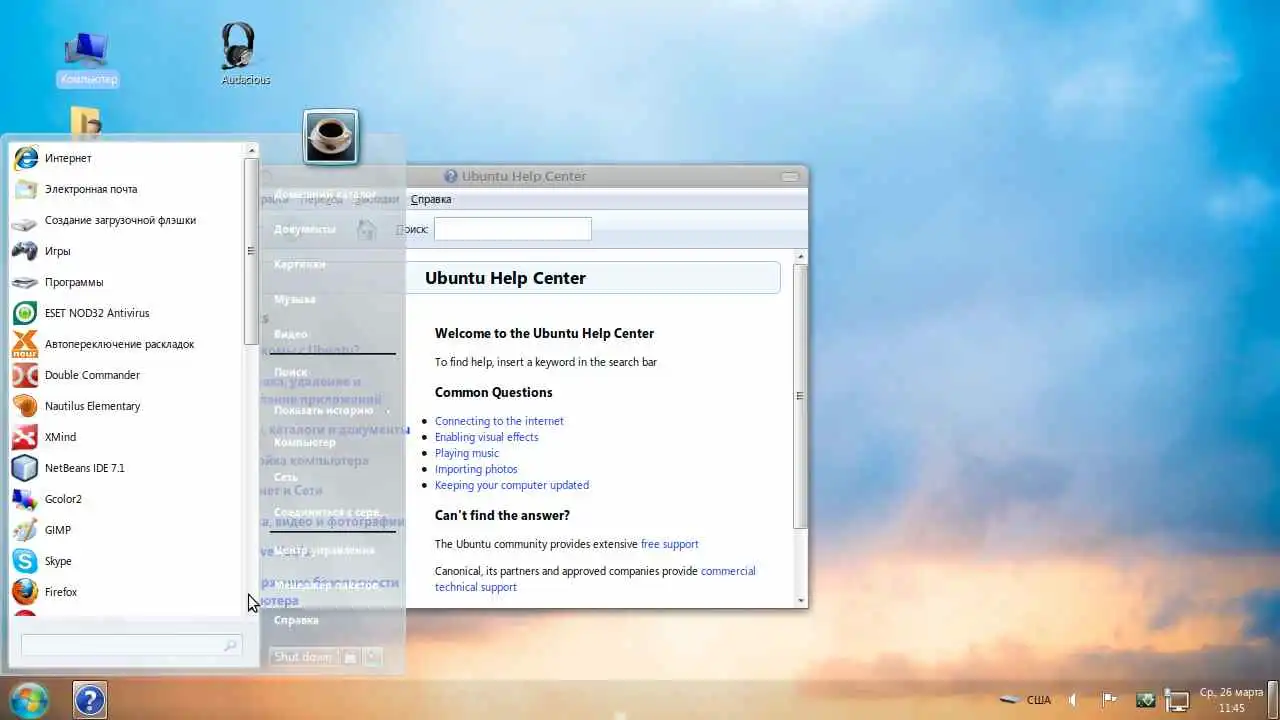
Task: Open the Importing photos link
Action: point(476,469)
